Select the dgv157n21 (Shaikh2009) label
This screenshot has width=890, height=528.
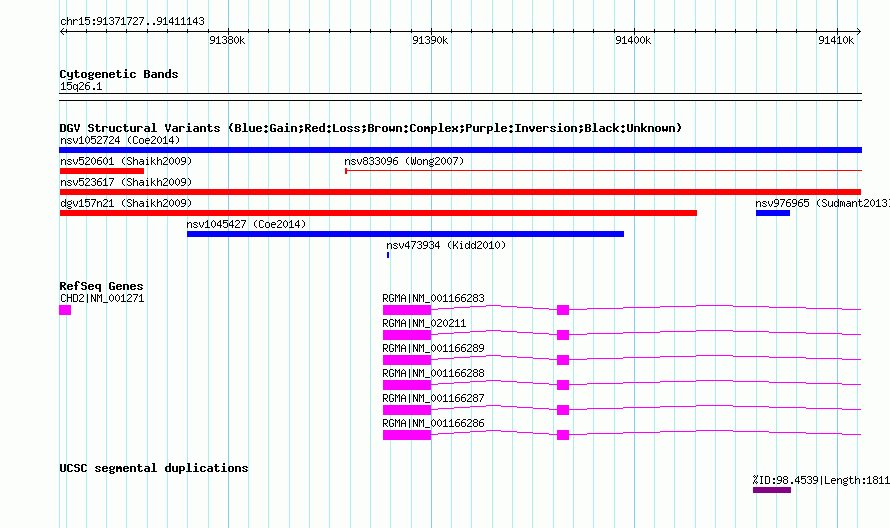[126, 203]
